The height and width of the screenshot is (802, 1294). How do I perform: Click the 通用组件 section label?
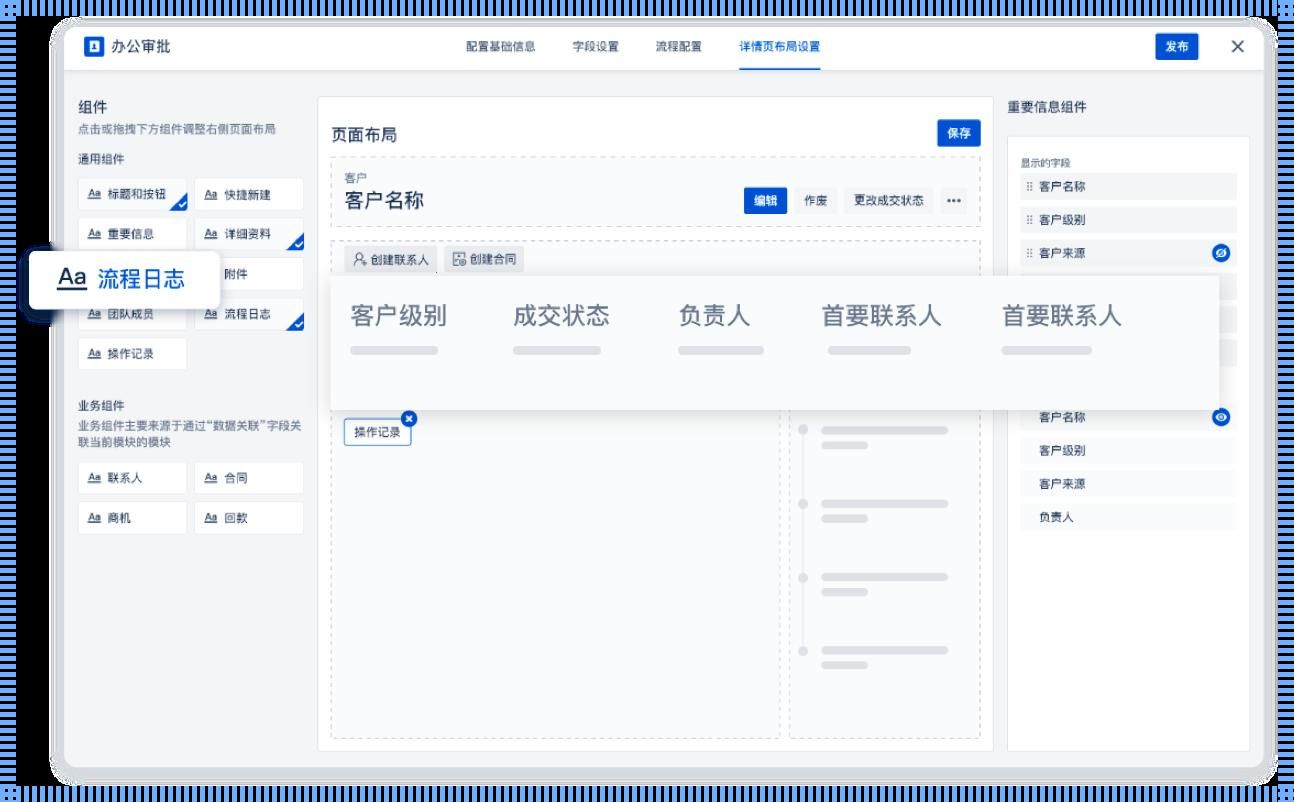click(101, 159)
